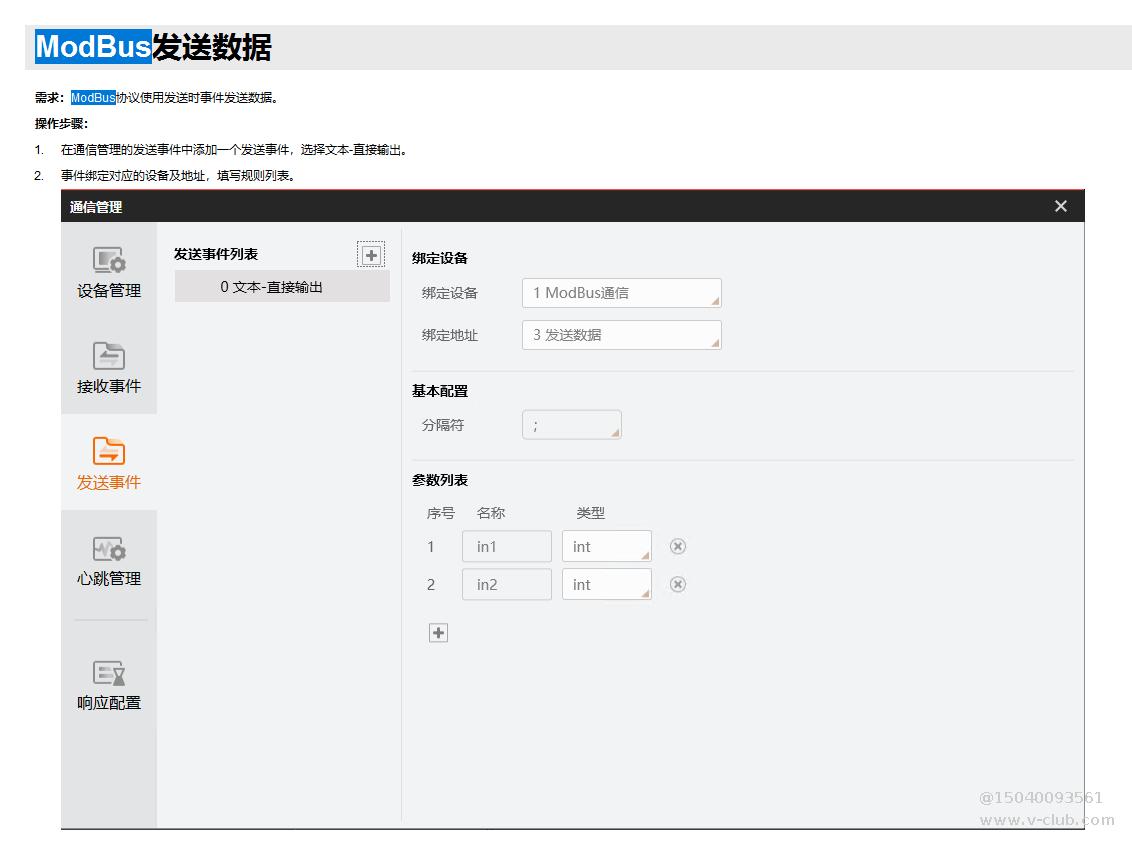Expand the 绑定设备 ModBus通信 dropdown
Screen dimensions: 1132x841
(x=621, y=293)
